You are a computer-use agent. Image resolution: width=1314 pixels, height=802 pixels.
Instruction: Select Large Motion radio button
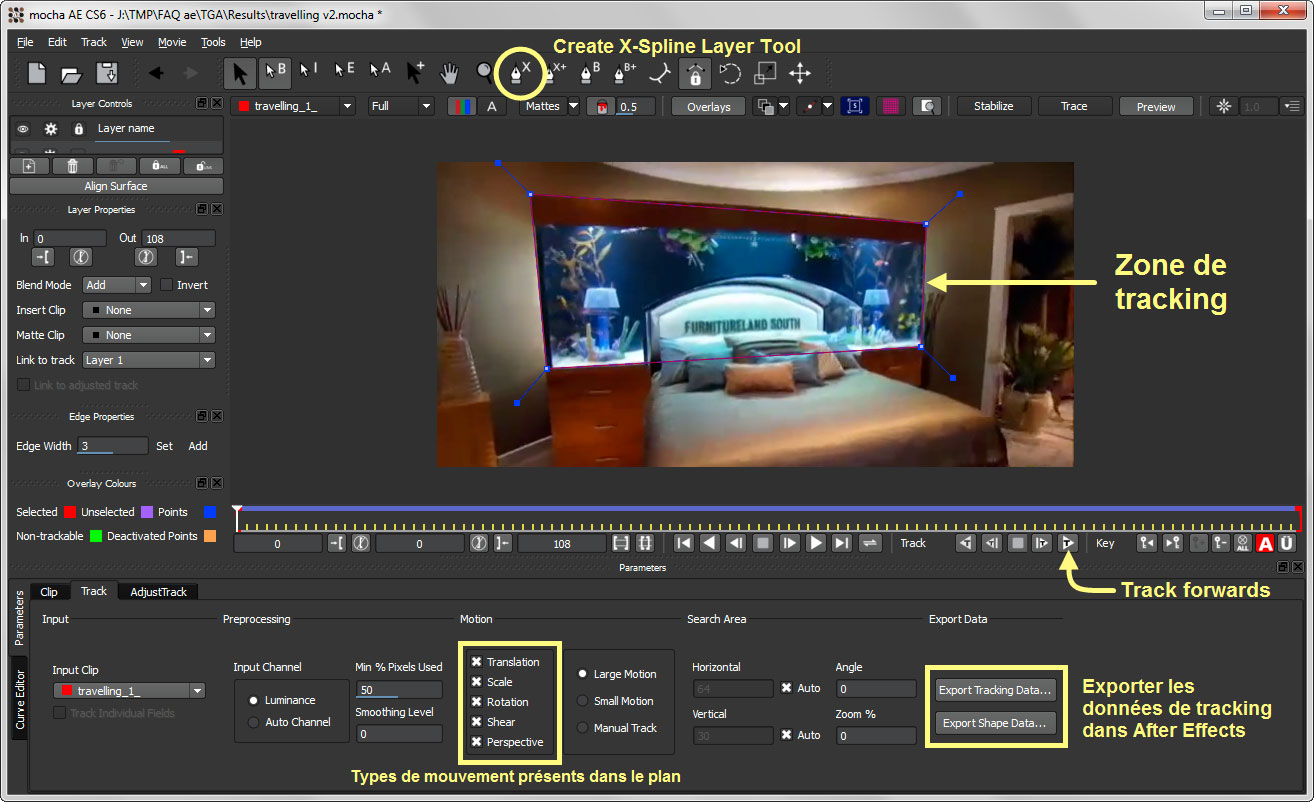(x=582, y=674)
